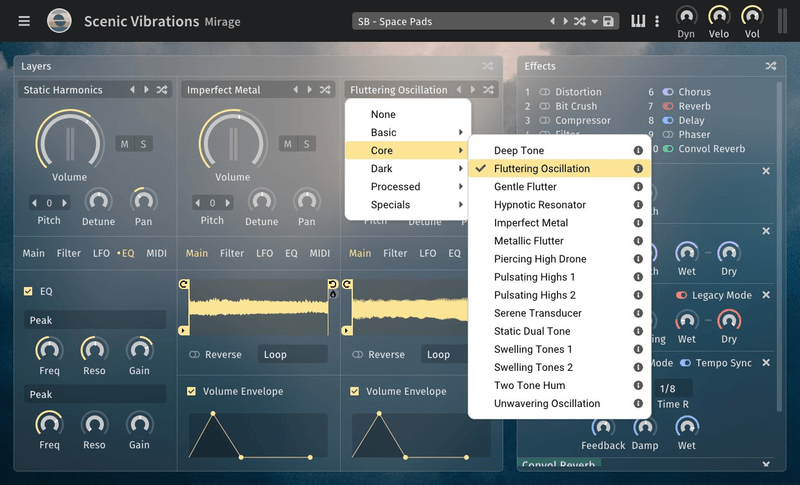
Task: Switch to the Filter tab in Static Harmonics
Action: (x=69, y=254)
